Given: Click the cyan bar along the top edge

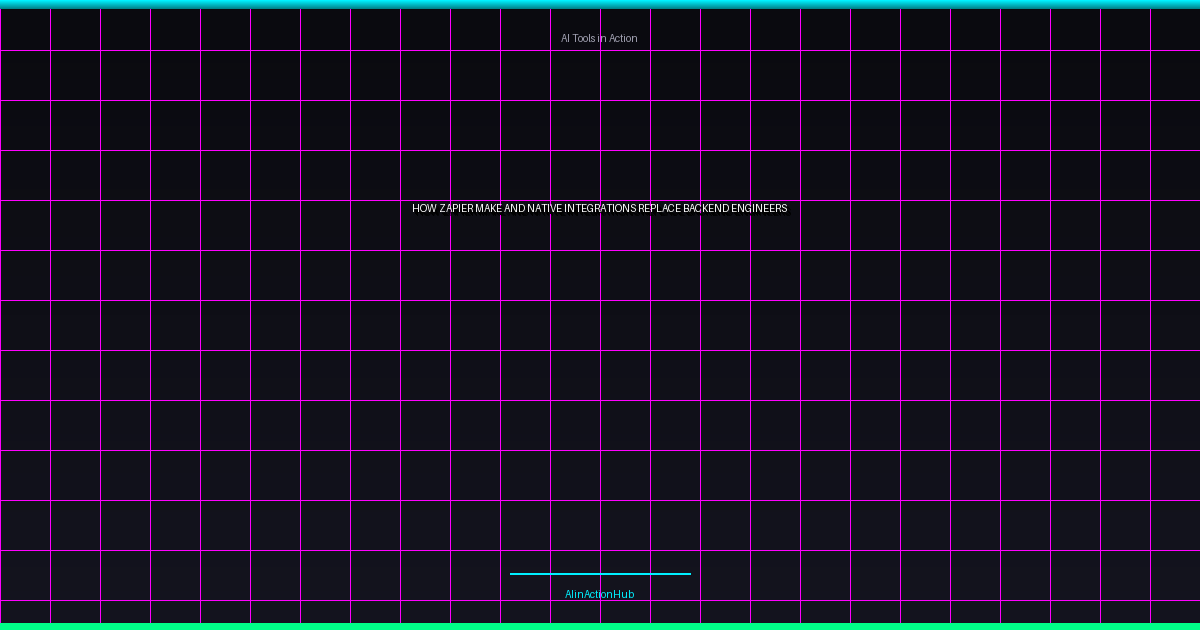Looking at the screenshot, I should 600,4.
